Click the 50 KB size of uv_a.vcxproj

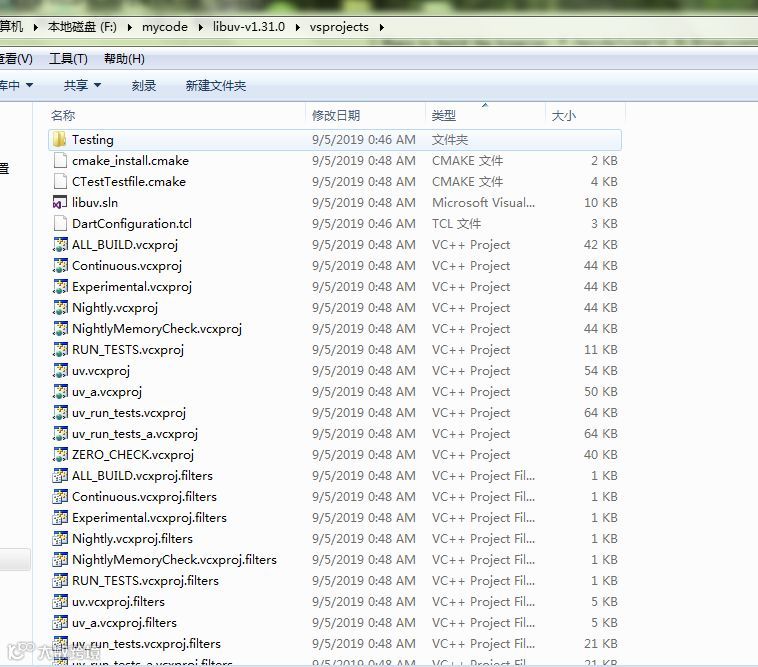pyautogui.click(x=601, y=392)
